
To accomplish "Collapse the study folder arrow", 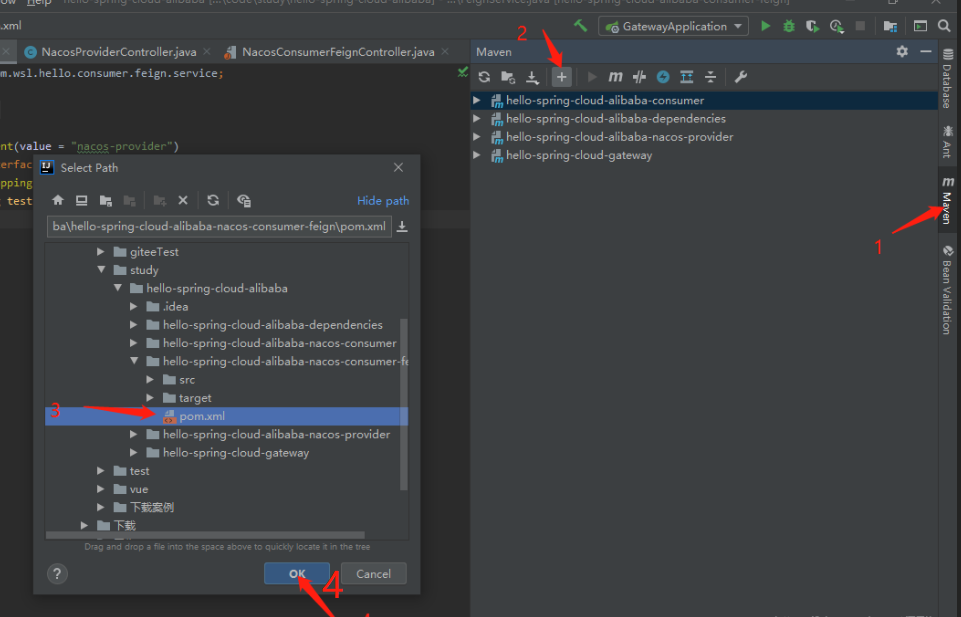I will click(101, 270).
